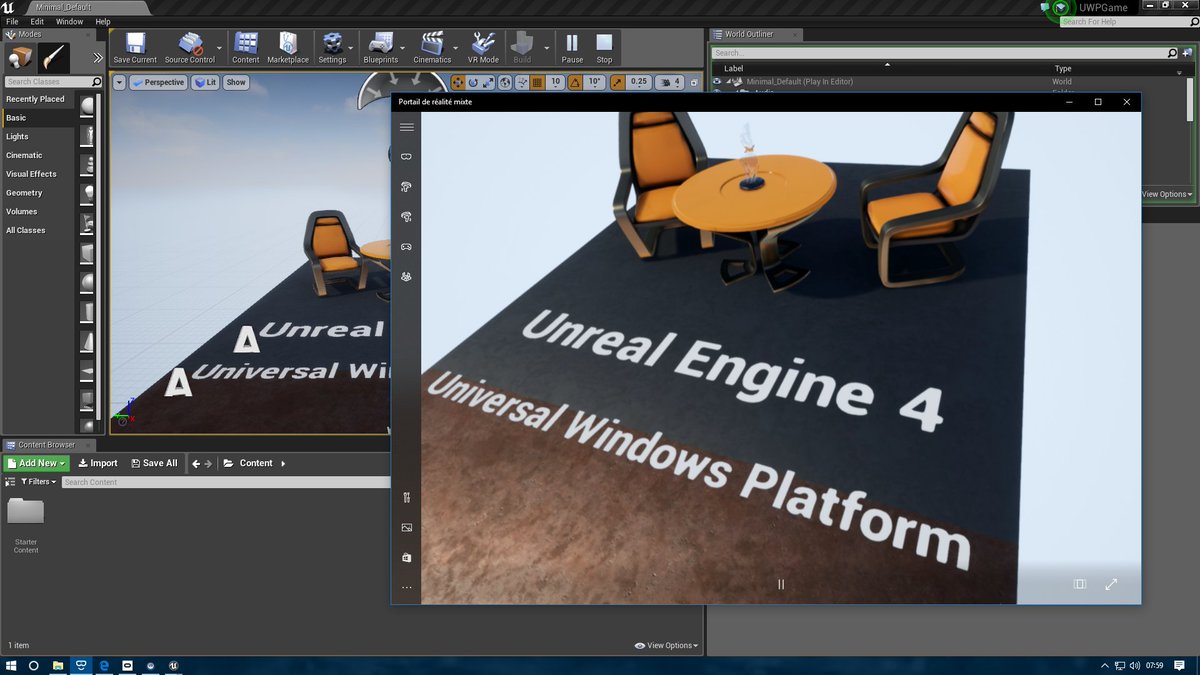This screenshot has height=675, width=1200.
Task: Open the Starter Content folder thumbnail
Action: click(x=26, y=512)
